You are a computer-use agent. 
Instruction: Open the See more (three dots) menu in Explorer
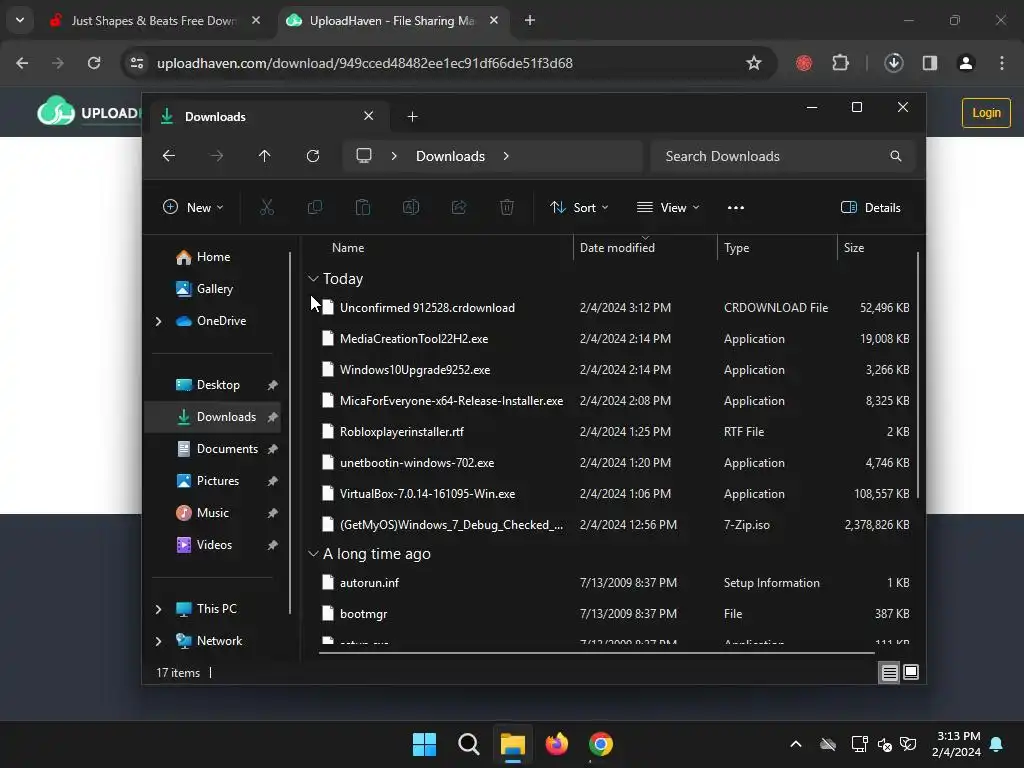[x=735, y=208]
